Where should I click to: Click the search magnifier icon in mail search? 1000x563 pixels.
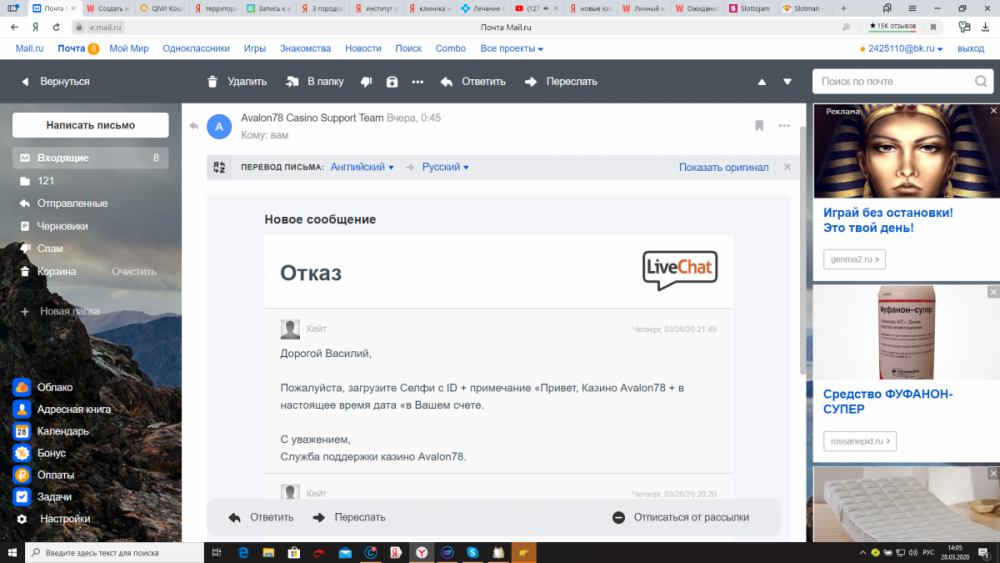(982, 82)
